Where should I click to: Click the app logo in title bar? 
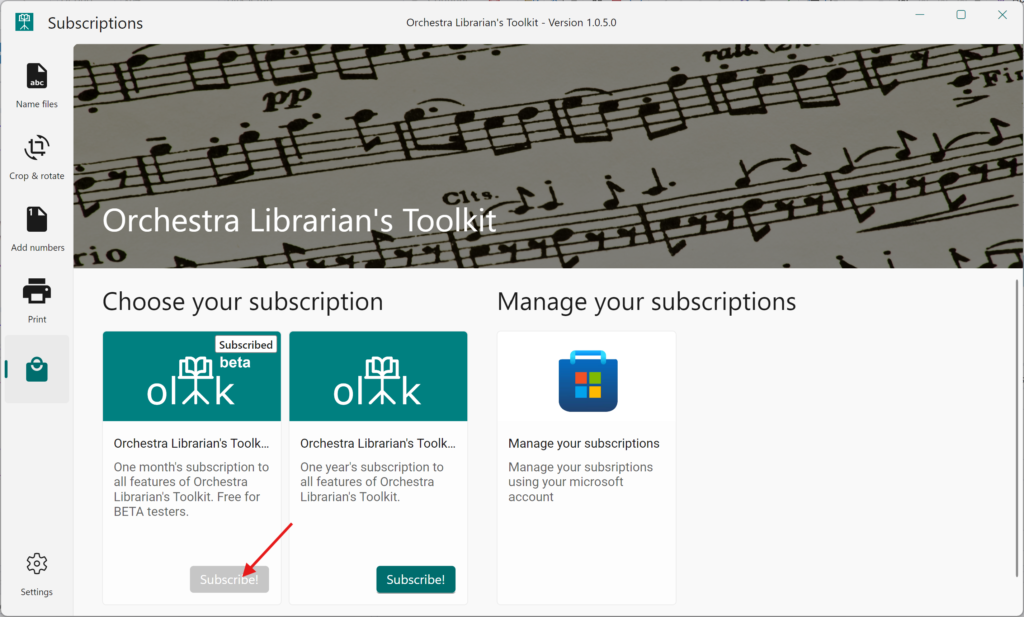point(23,22)
